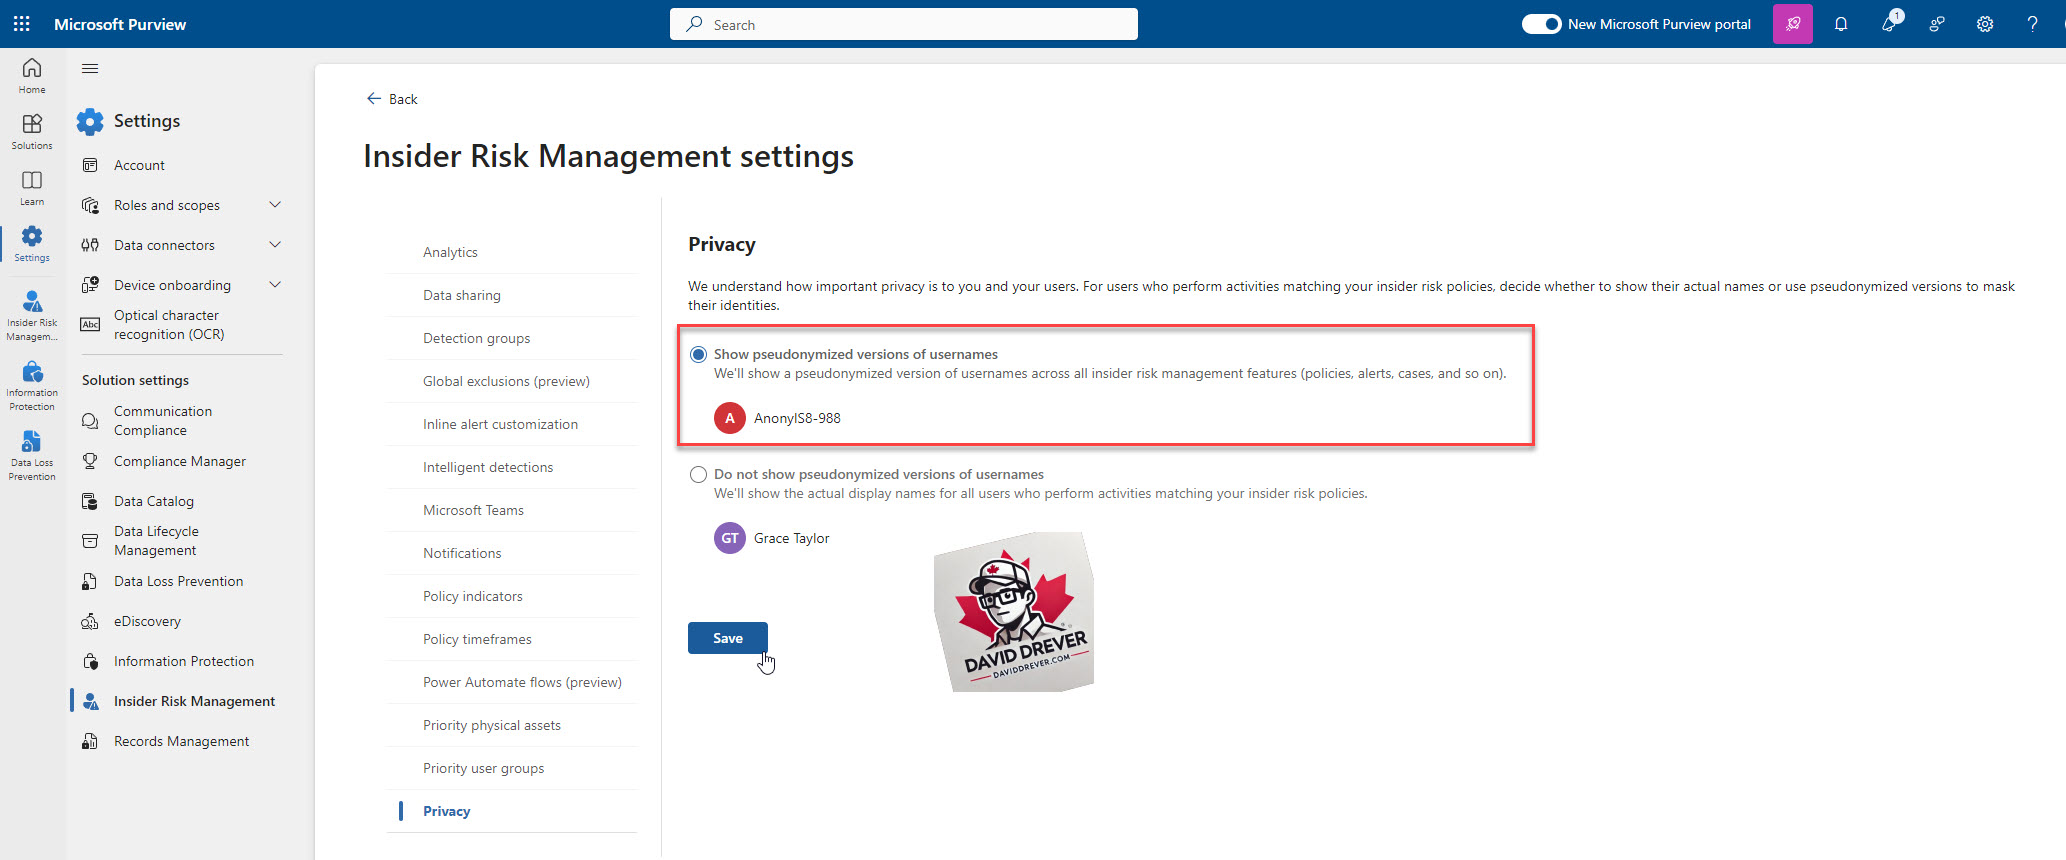Collapse navigation with hamburger icon
Viewport: 2066px width, 860px height.
click(x=90, y=68)
